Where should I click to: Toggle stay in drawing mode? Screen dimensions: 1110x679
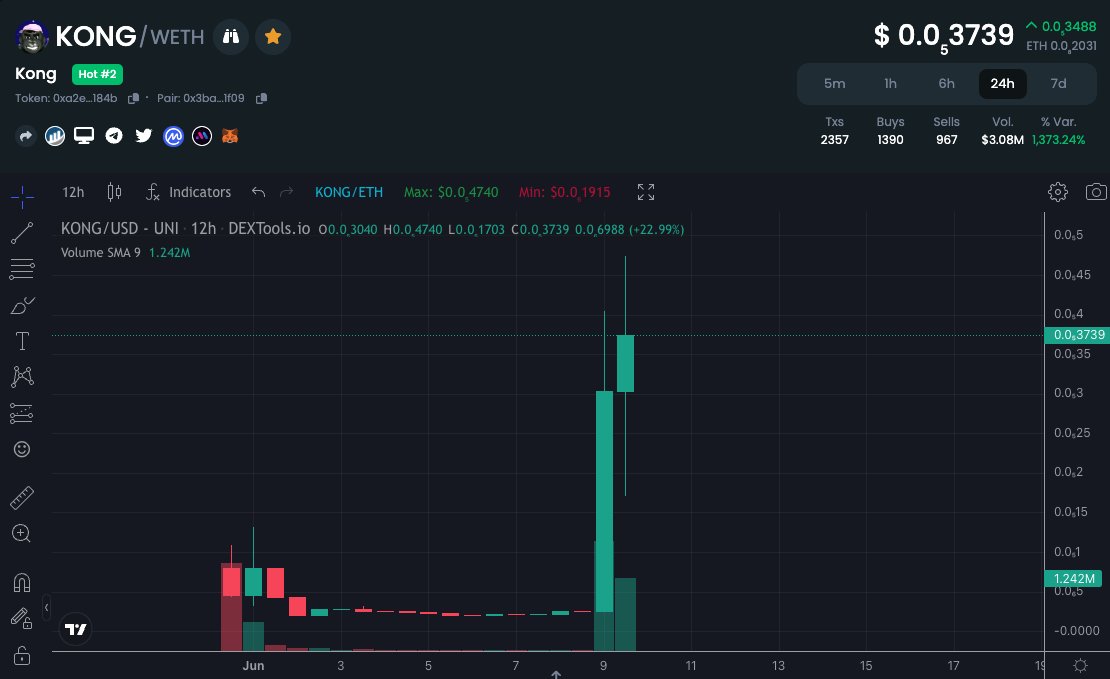click(x=22, y=619)
